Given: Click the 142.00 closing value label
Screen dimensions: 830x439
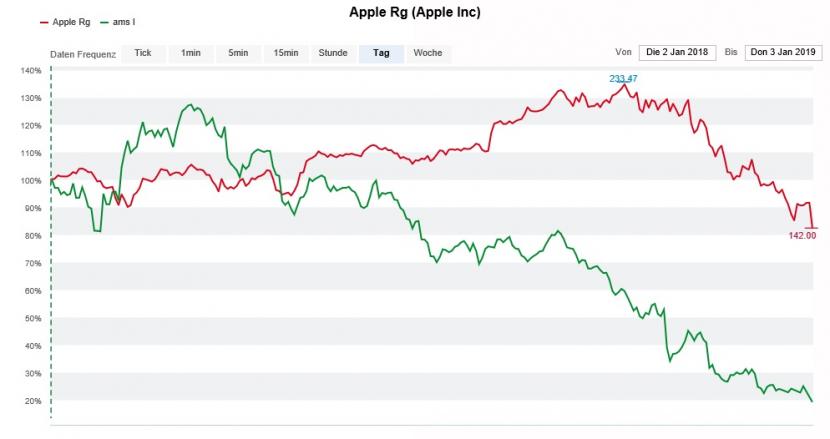Looking at the screenshot, I should (x=803, y=236).
